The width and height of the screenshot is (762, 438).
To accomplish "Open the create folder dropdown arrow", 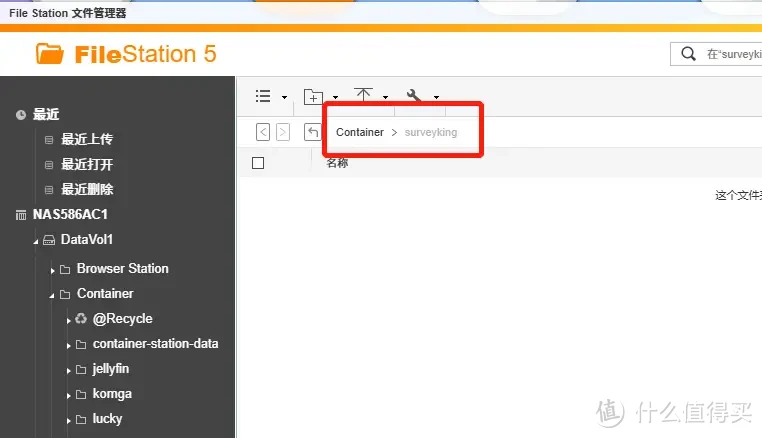I will click(x=335, y=97).
